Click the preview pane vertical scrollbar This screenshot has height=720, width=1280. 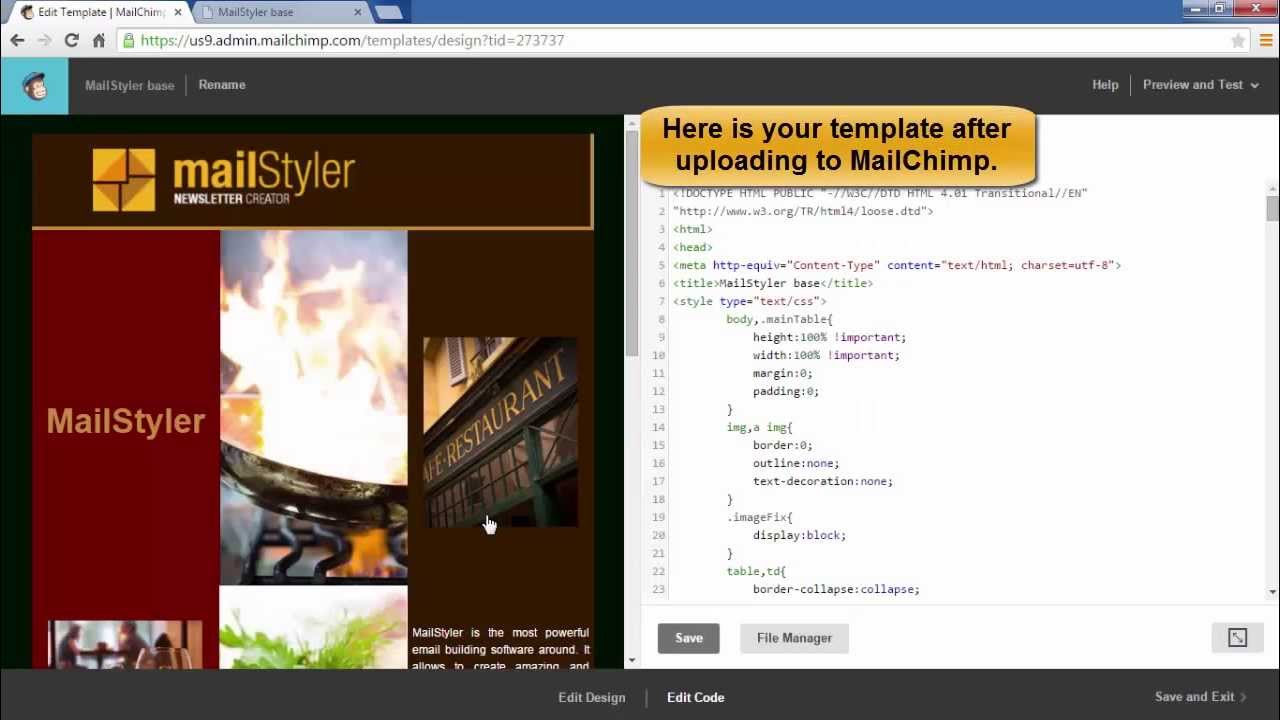coord(631,245)
